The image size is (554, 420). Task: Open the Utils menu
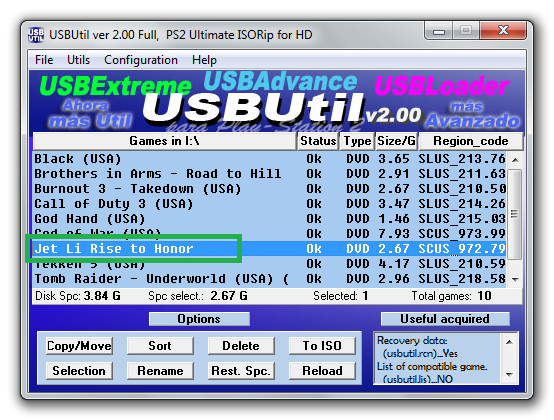(x=78, y=60)
